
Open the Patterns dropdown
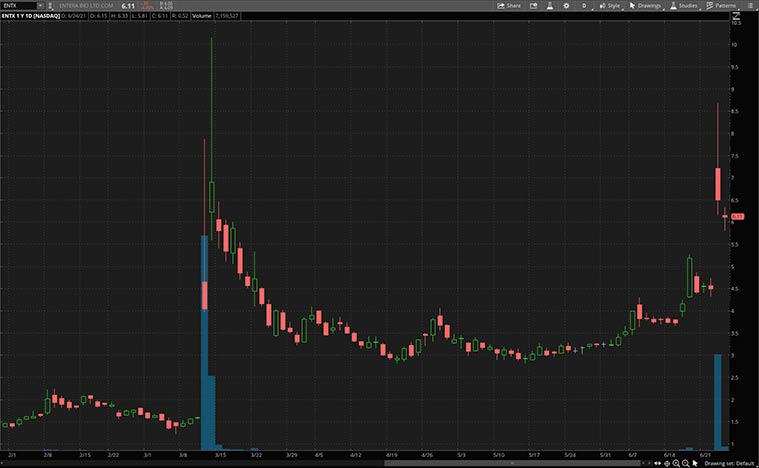(x=723, y=5)
